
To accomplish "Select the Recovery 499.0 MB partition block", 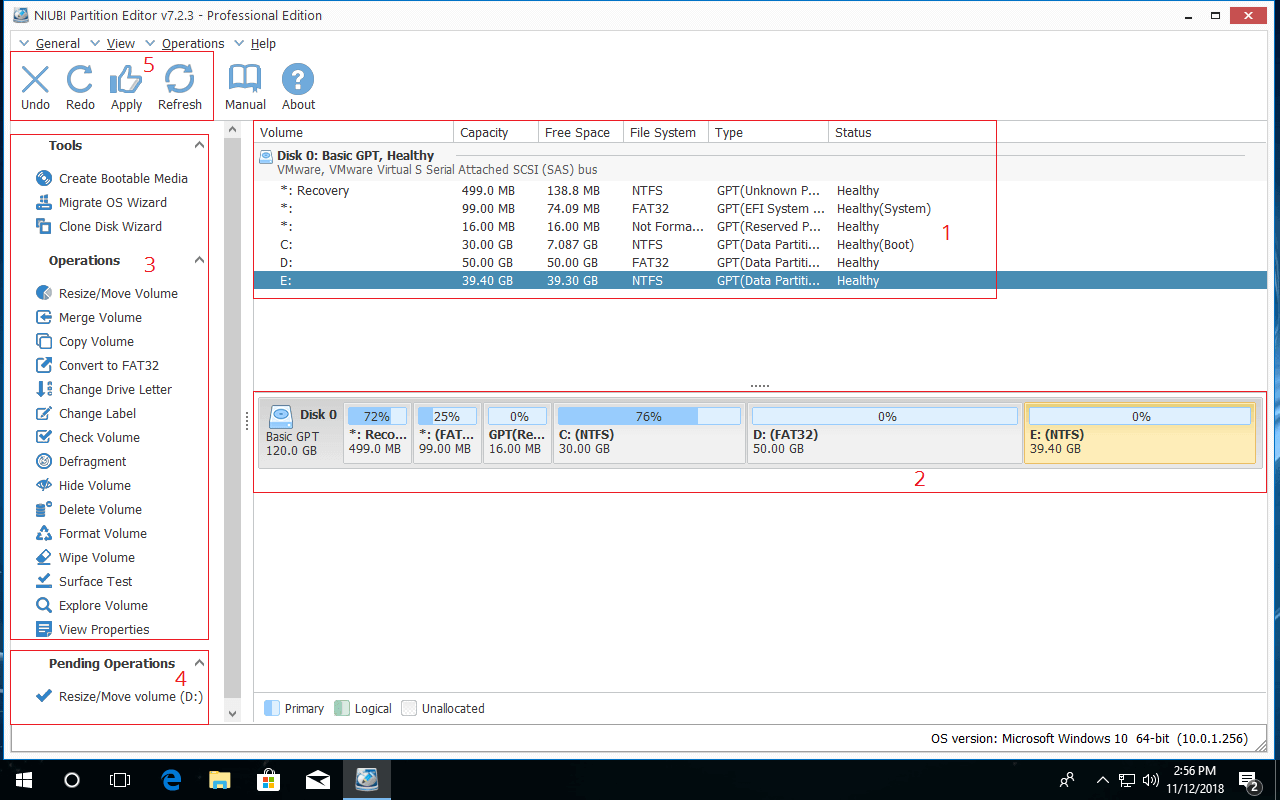I will pos(377,433).
